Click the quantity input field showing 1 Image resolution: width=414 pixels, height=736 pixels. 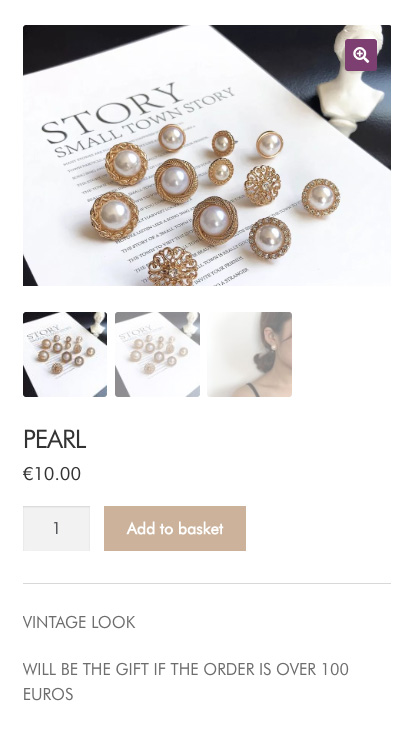point(56,529)
